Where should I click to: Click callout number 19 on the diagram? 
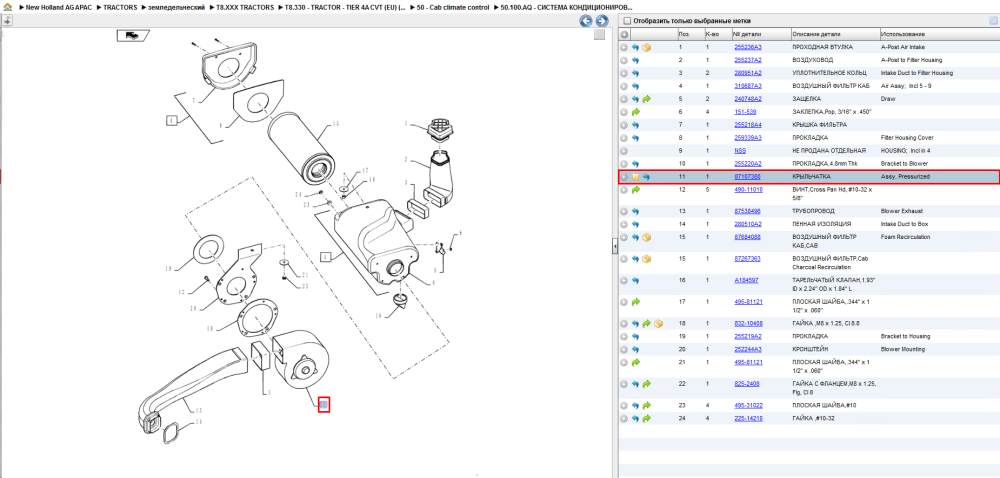click(169, 270)
